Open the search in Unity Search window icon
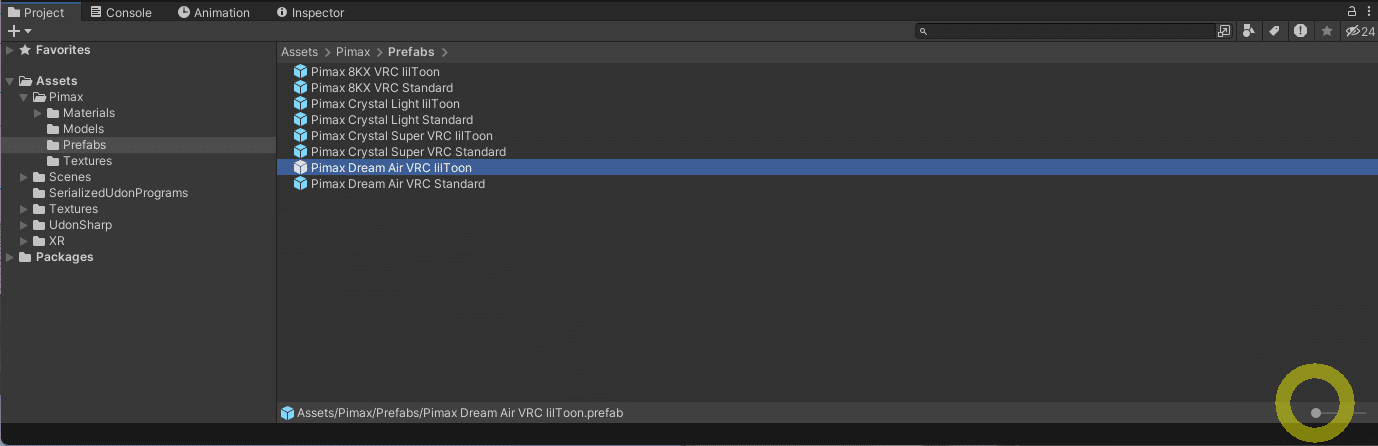The image size is (1378, 446). 1224,31
